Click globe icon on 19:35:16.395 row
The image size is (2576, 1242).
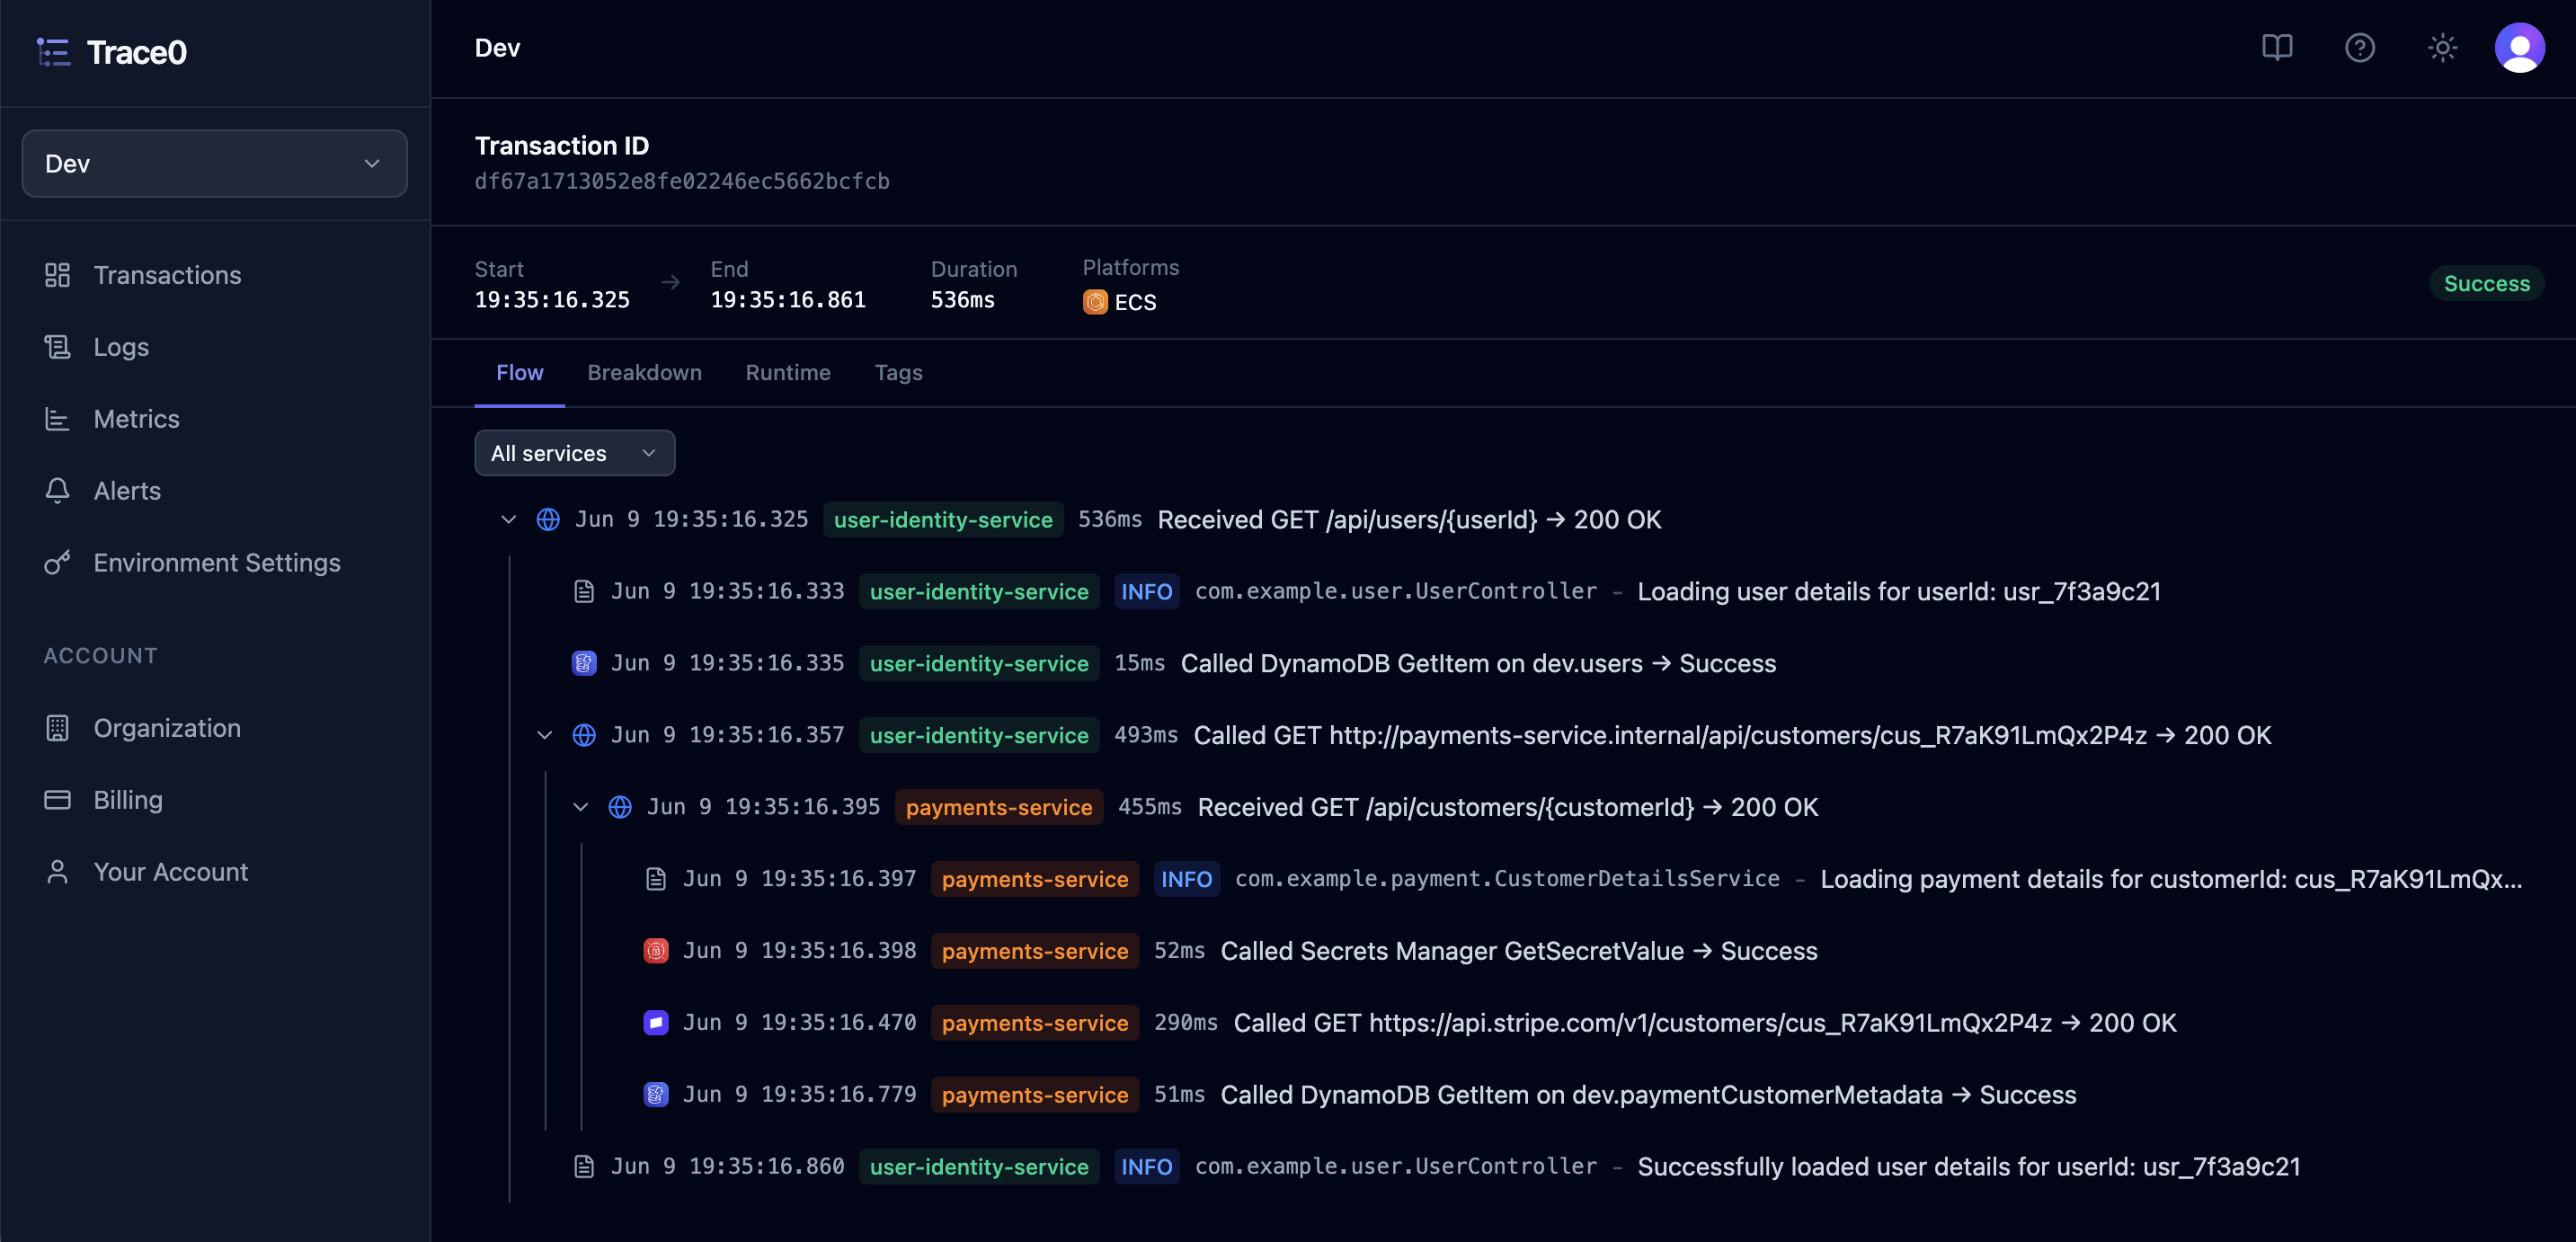(x=620, y=808)
